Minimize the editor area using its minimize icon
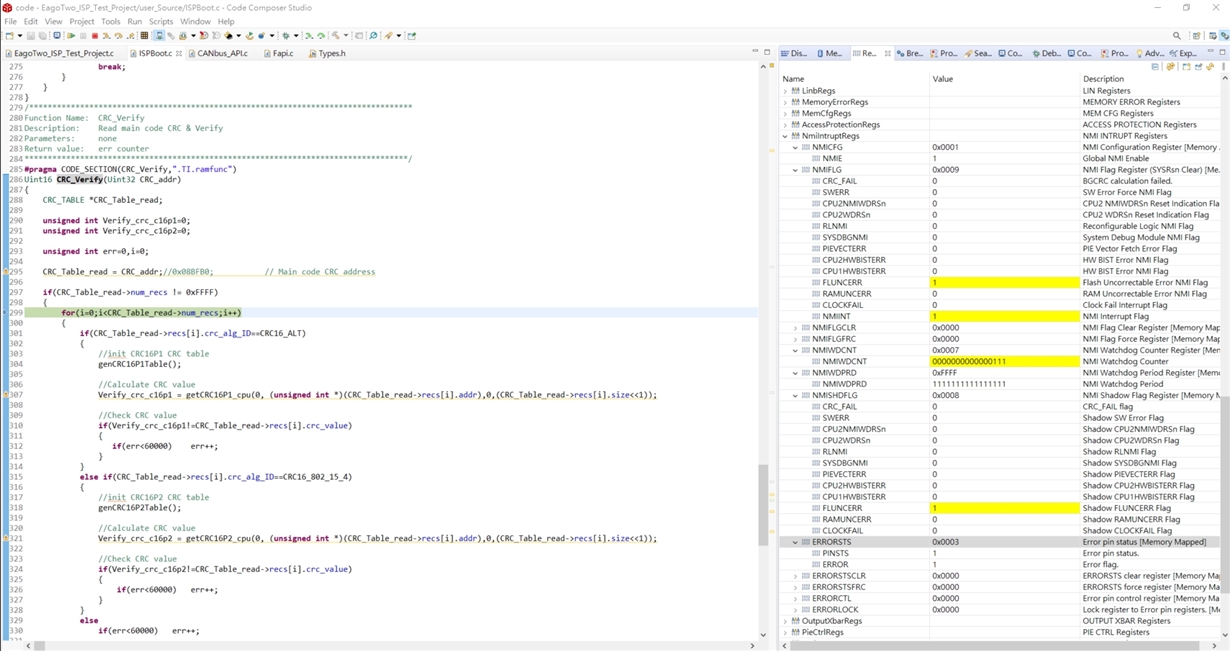 [x=755, y=52]
